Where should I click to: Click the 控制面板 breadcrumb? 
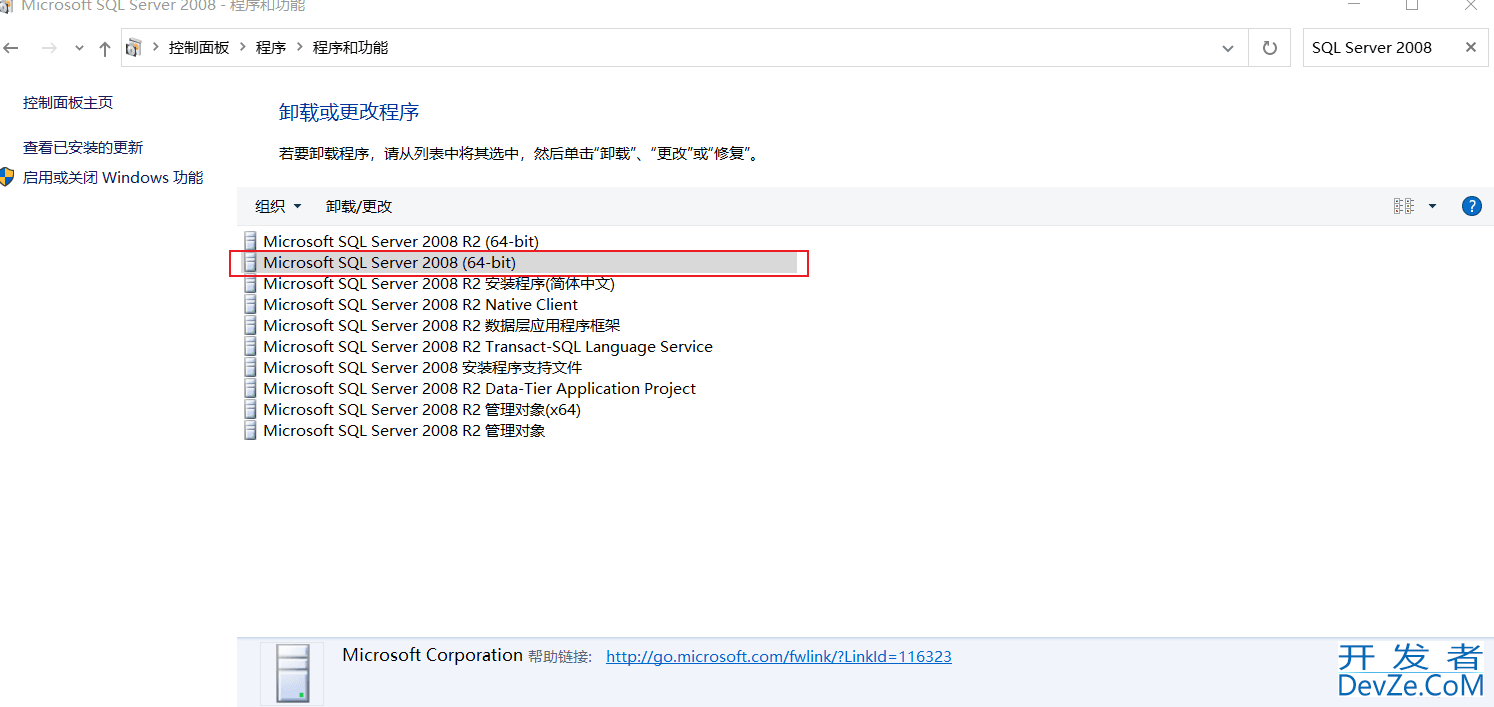click(199, 48)
